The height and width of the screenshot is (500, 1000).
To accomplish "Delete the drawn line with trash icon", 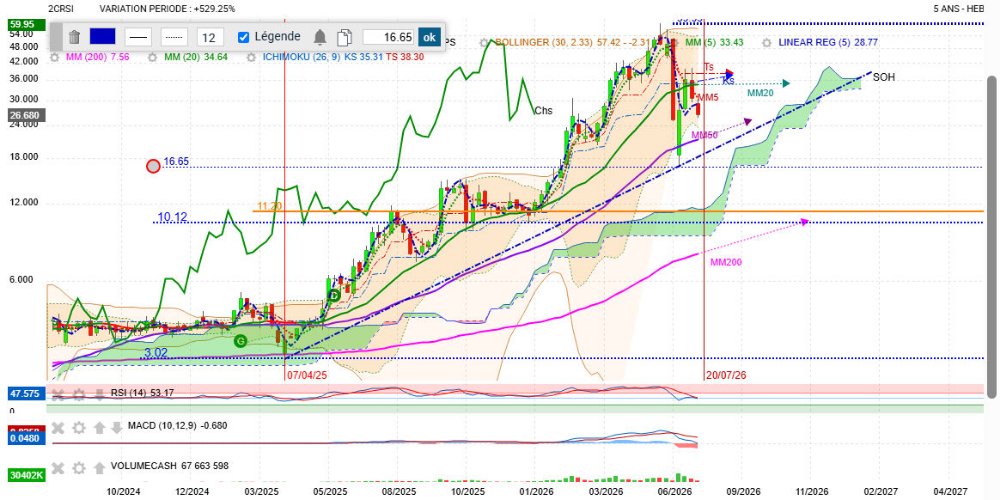I will 74,37.
